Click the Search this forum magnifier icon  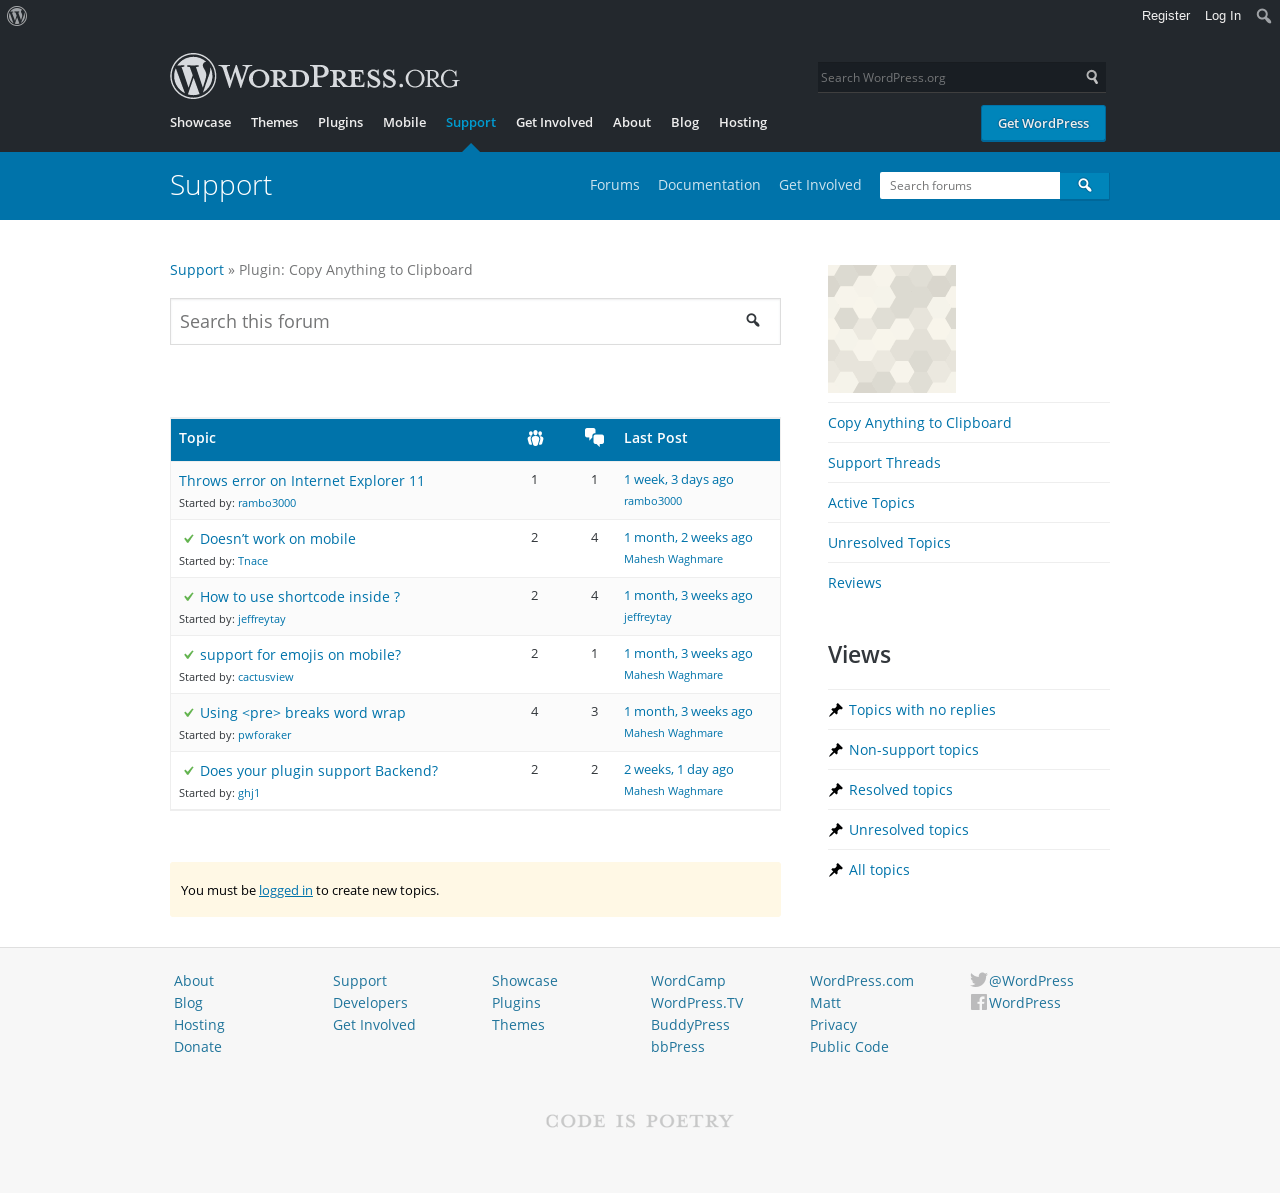click(753, 321)
